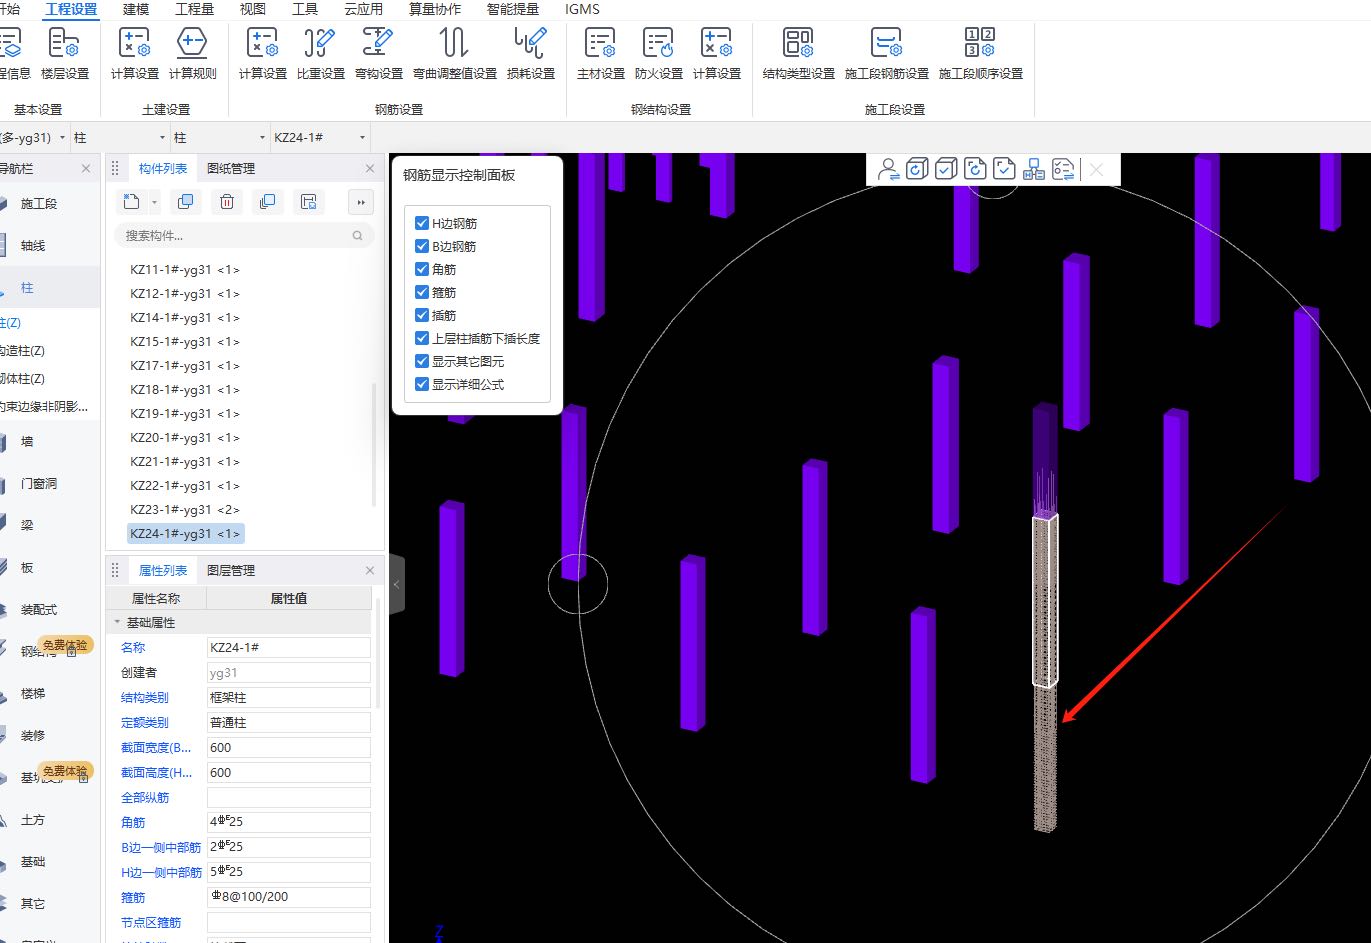The height and width of the screenshot is (943, 1371).
Task: Open the KZ24-1# component dropdown
Action: [x=319, y=137]
